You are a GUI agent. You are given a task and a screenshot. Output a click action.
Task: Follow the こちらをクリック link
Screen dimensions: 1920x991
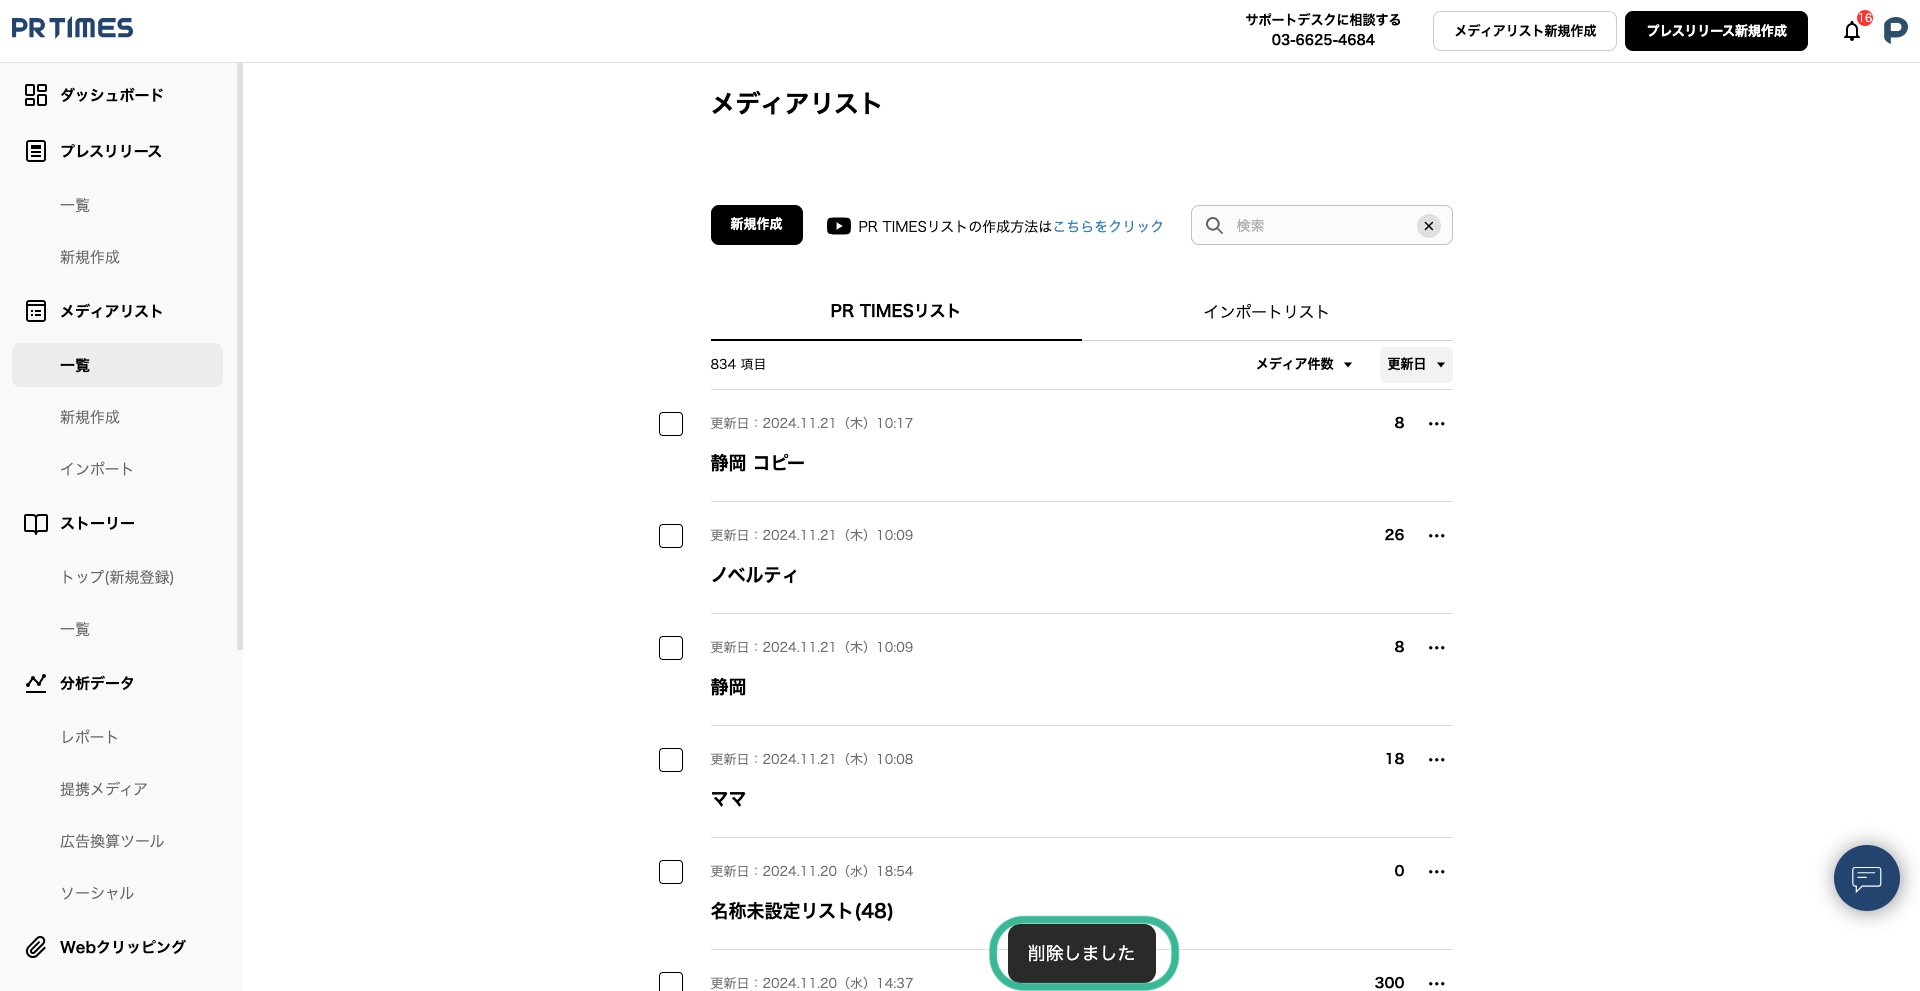(x=1108, y=227)
